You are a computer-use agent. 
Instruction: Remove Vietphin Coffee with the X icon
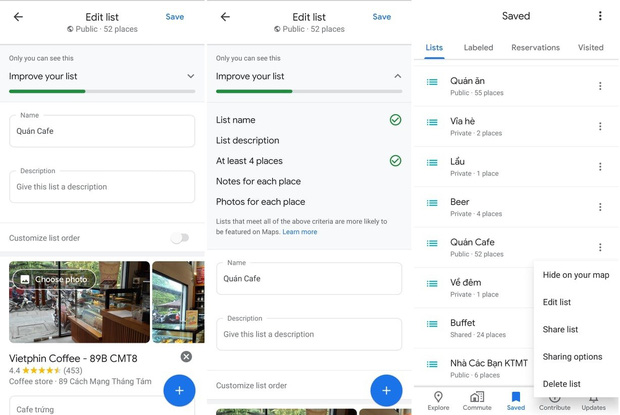(x=186, y=357)
